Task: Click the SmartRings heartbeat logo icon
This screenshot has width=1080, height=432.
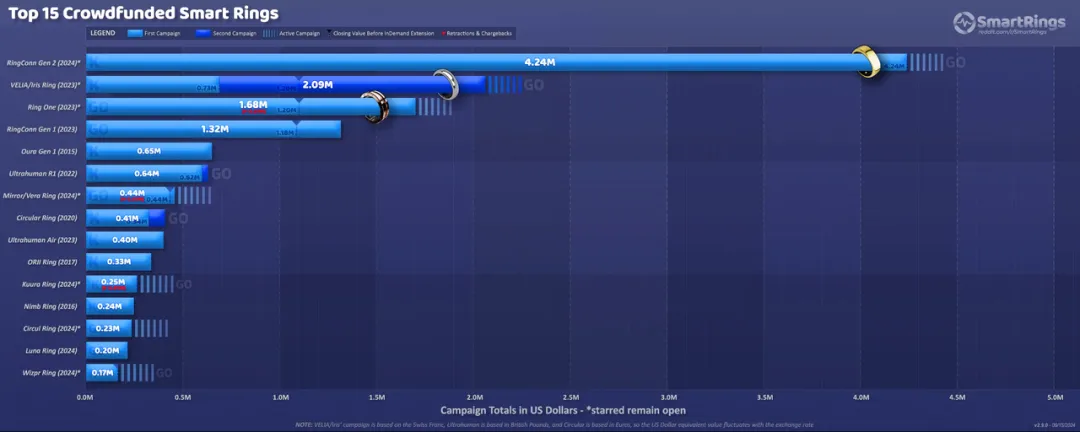Action: click(x=964, y=23)
